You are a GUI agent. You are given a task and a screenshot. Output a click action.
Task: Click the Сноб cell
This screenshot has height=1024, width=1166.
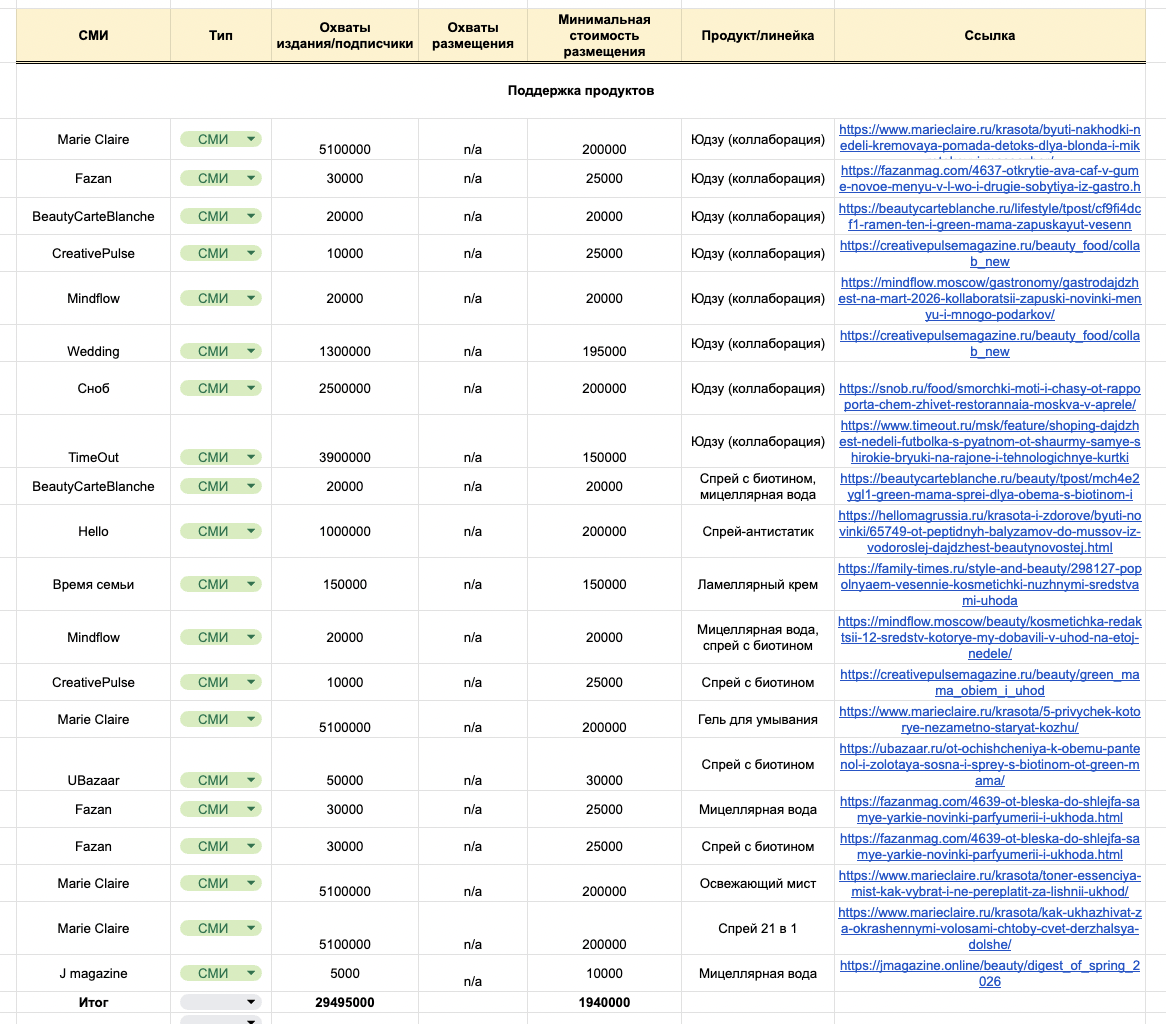tap(93, 388)
